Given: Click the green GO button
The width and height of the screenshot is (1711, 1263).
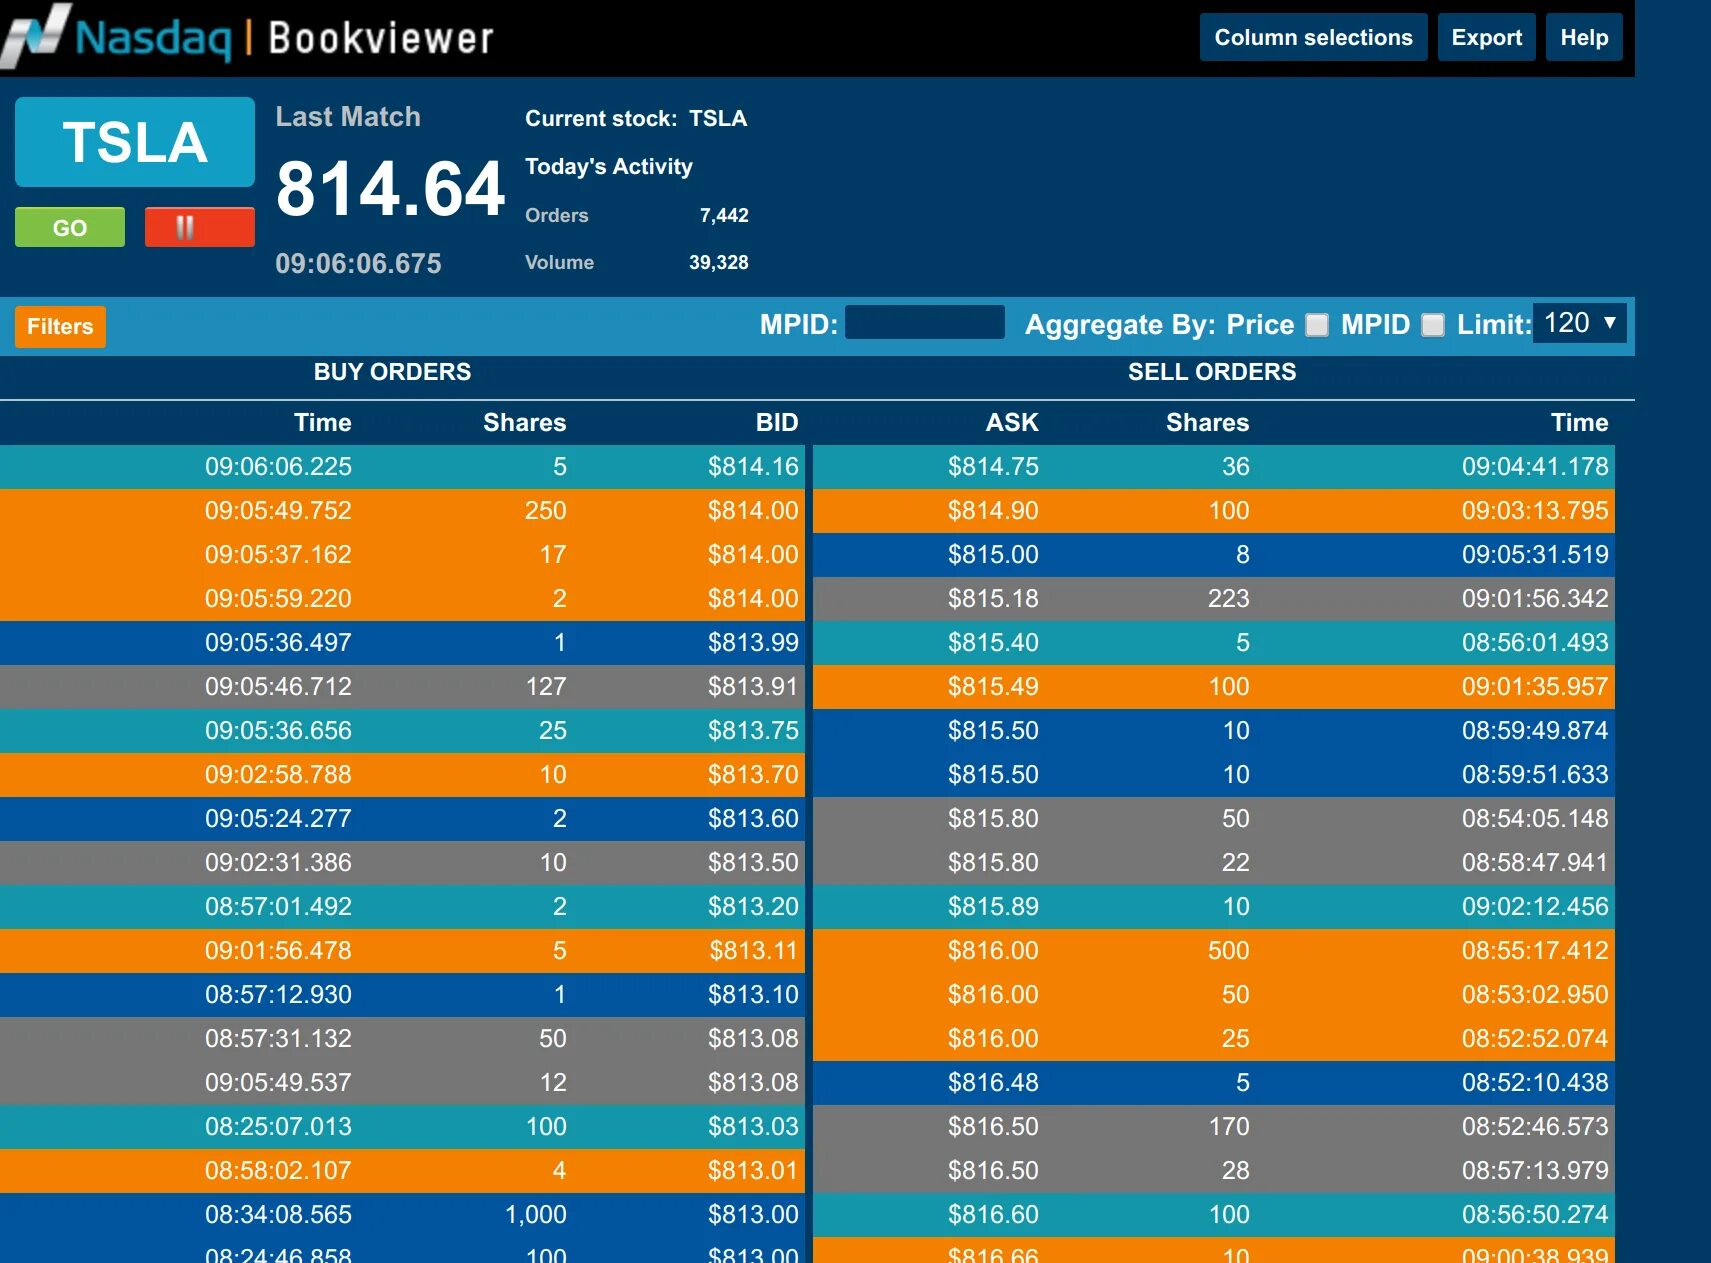Looking at the screenshot, I should pos(70,227).
